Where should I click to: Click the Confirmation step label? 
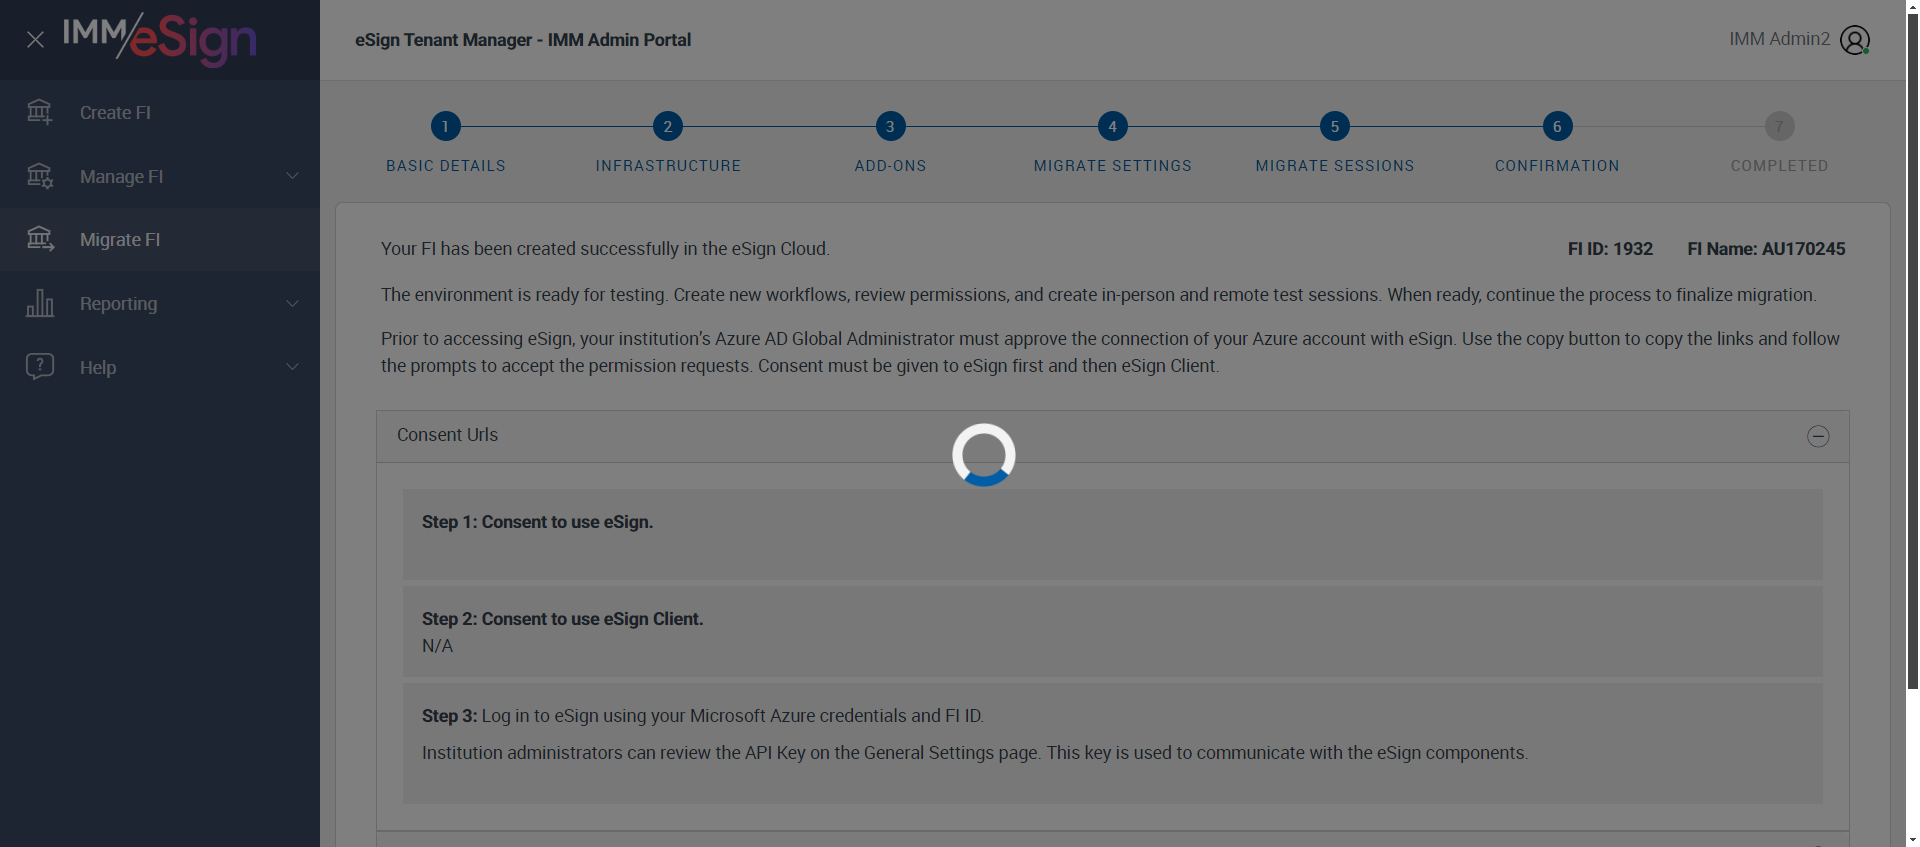coord(1557,166)
